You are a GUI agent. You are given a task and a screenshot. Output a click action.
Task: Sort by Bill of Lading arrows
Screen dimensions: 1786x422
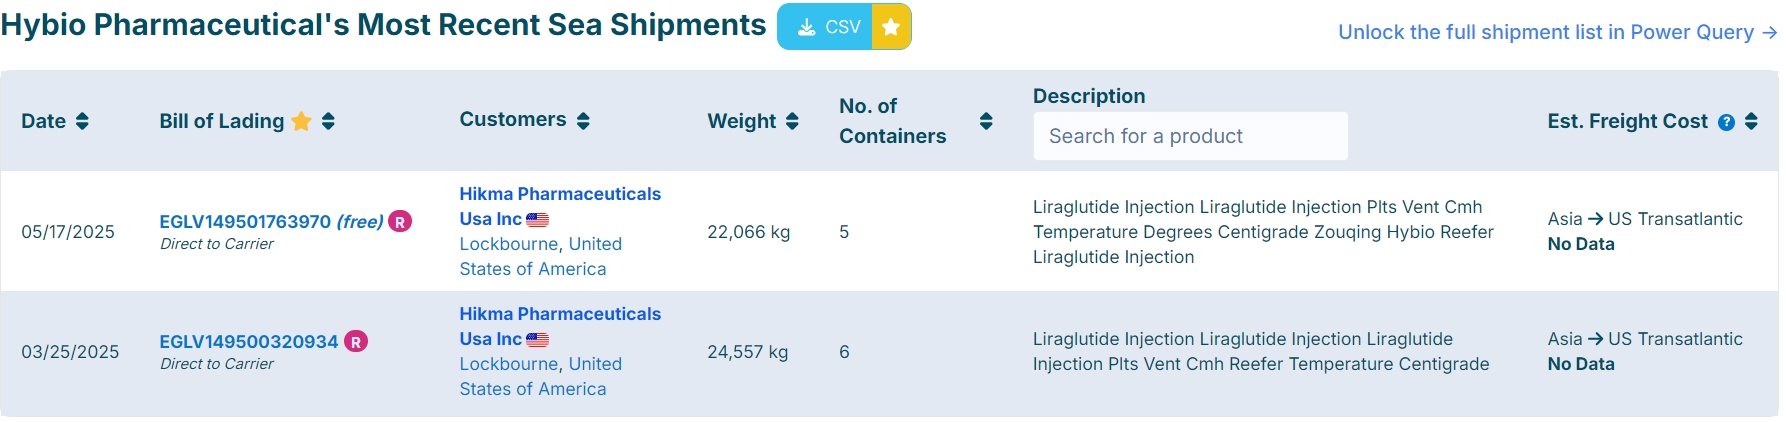pyautogui.click(x=328, y=121)
